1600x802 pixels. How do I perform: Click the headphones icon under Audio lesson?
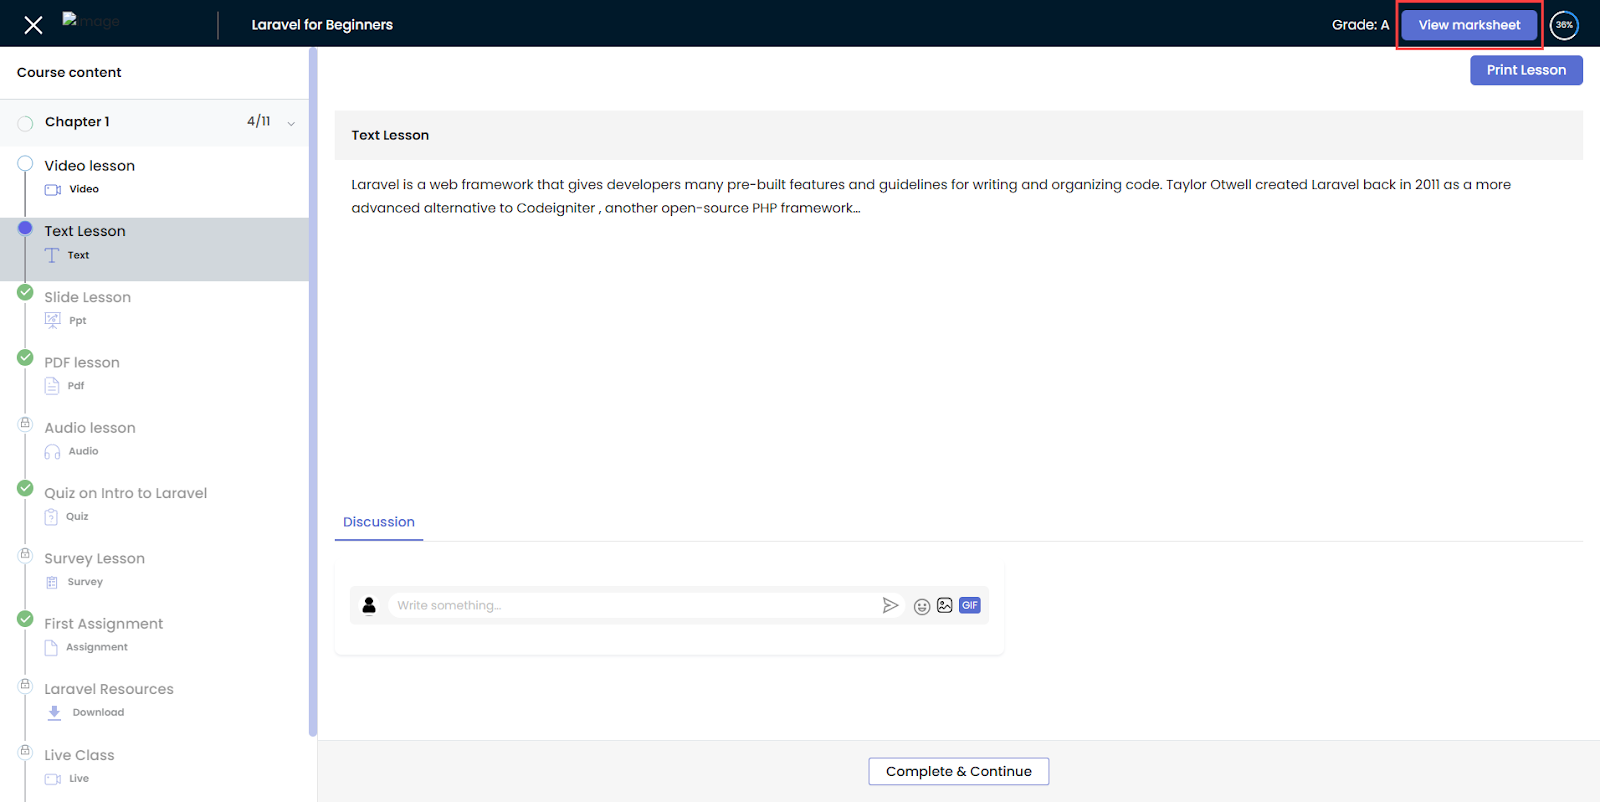pos(52,452)
